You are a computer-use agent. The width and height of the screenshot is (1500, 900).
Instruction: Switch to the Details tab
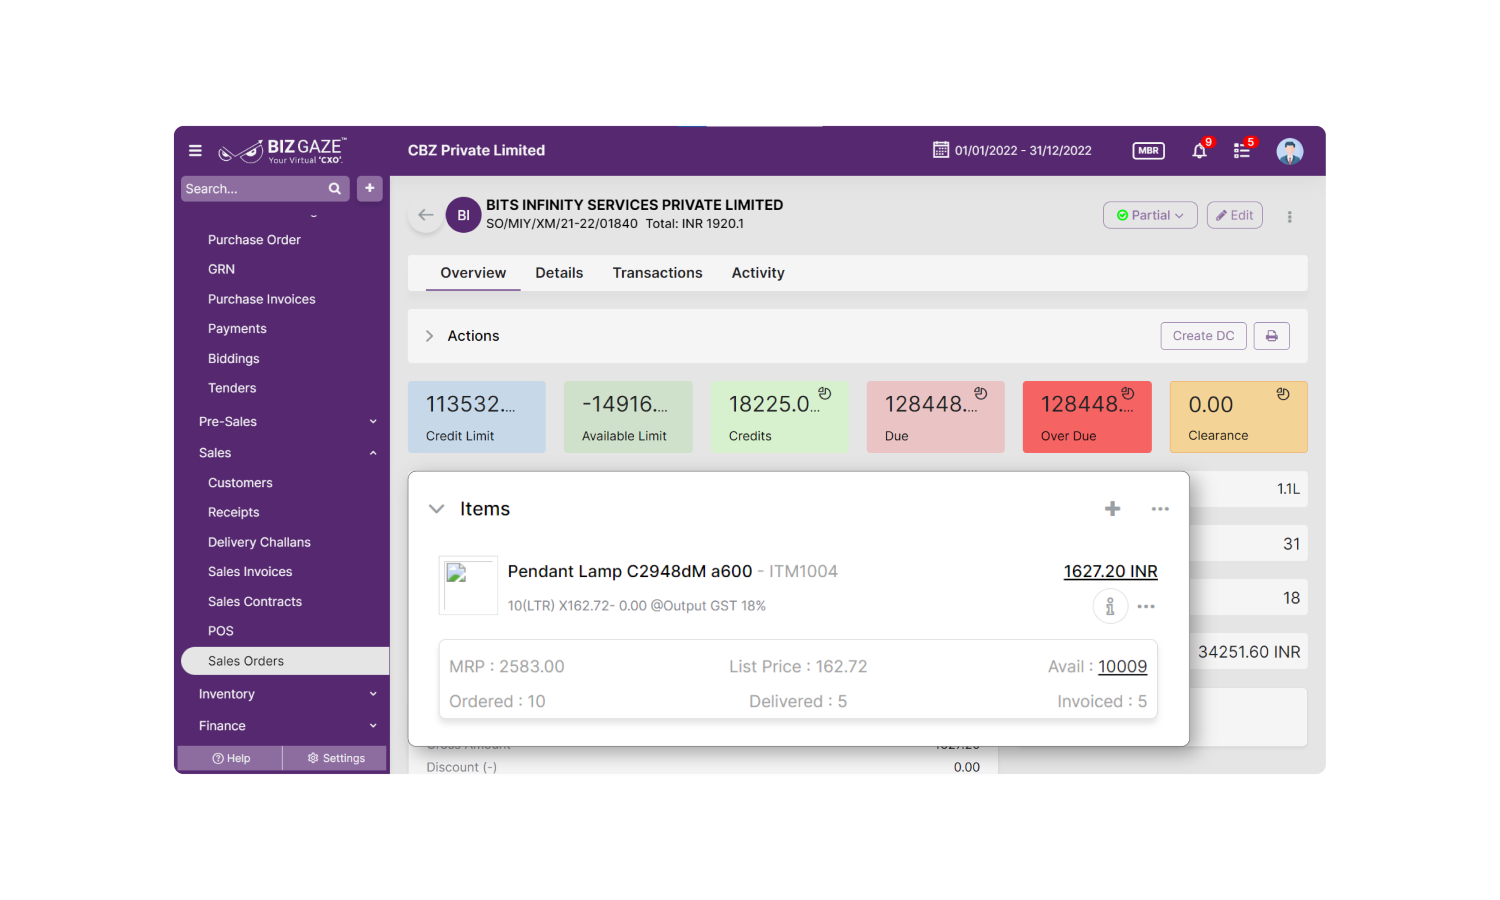[x=559, y=273]
